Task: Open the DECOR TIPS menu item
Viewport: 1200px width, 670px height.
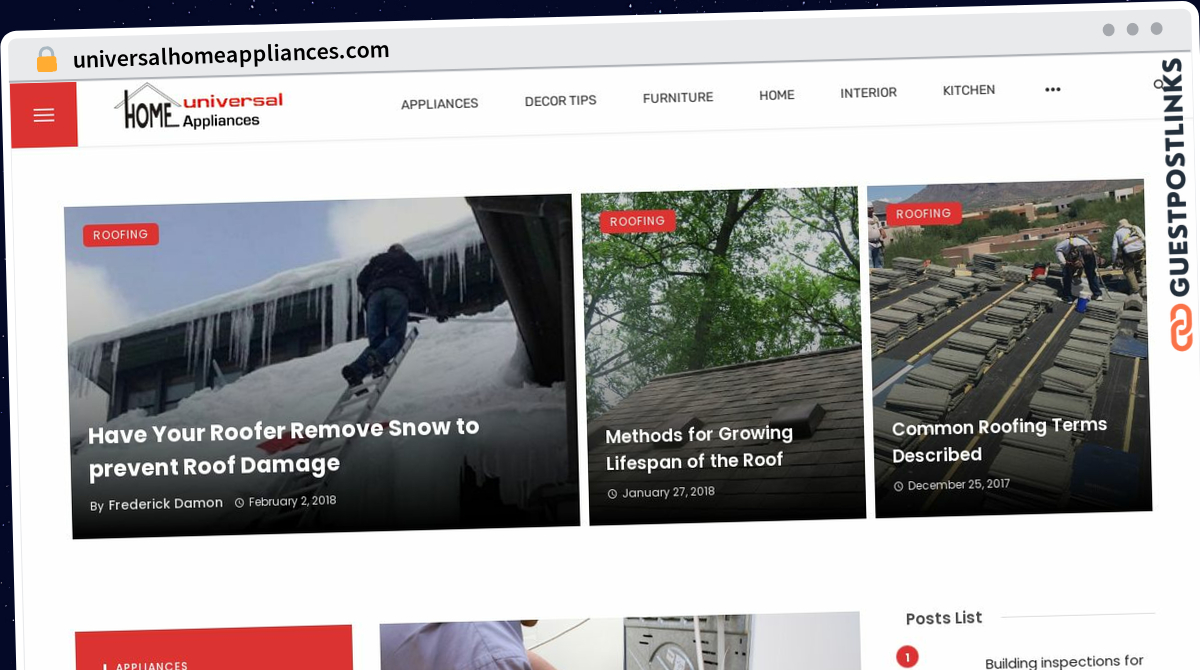Action: click(x=560, y=100)
